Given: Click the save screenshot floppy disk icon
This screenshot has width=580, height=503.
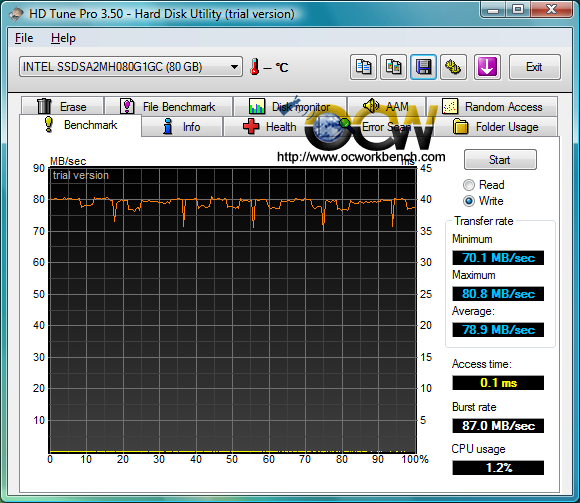Looking at the screenshot, I should point(424,67).
